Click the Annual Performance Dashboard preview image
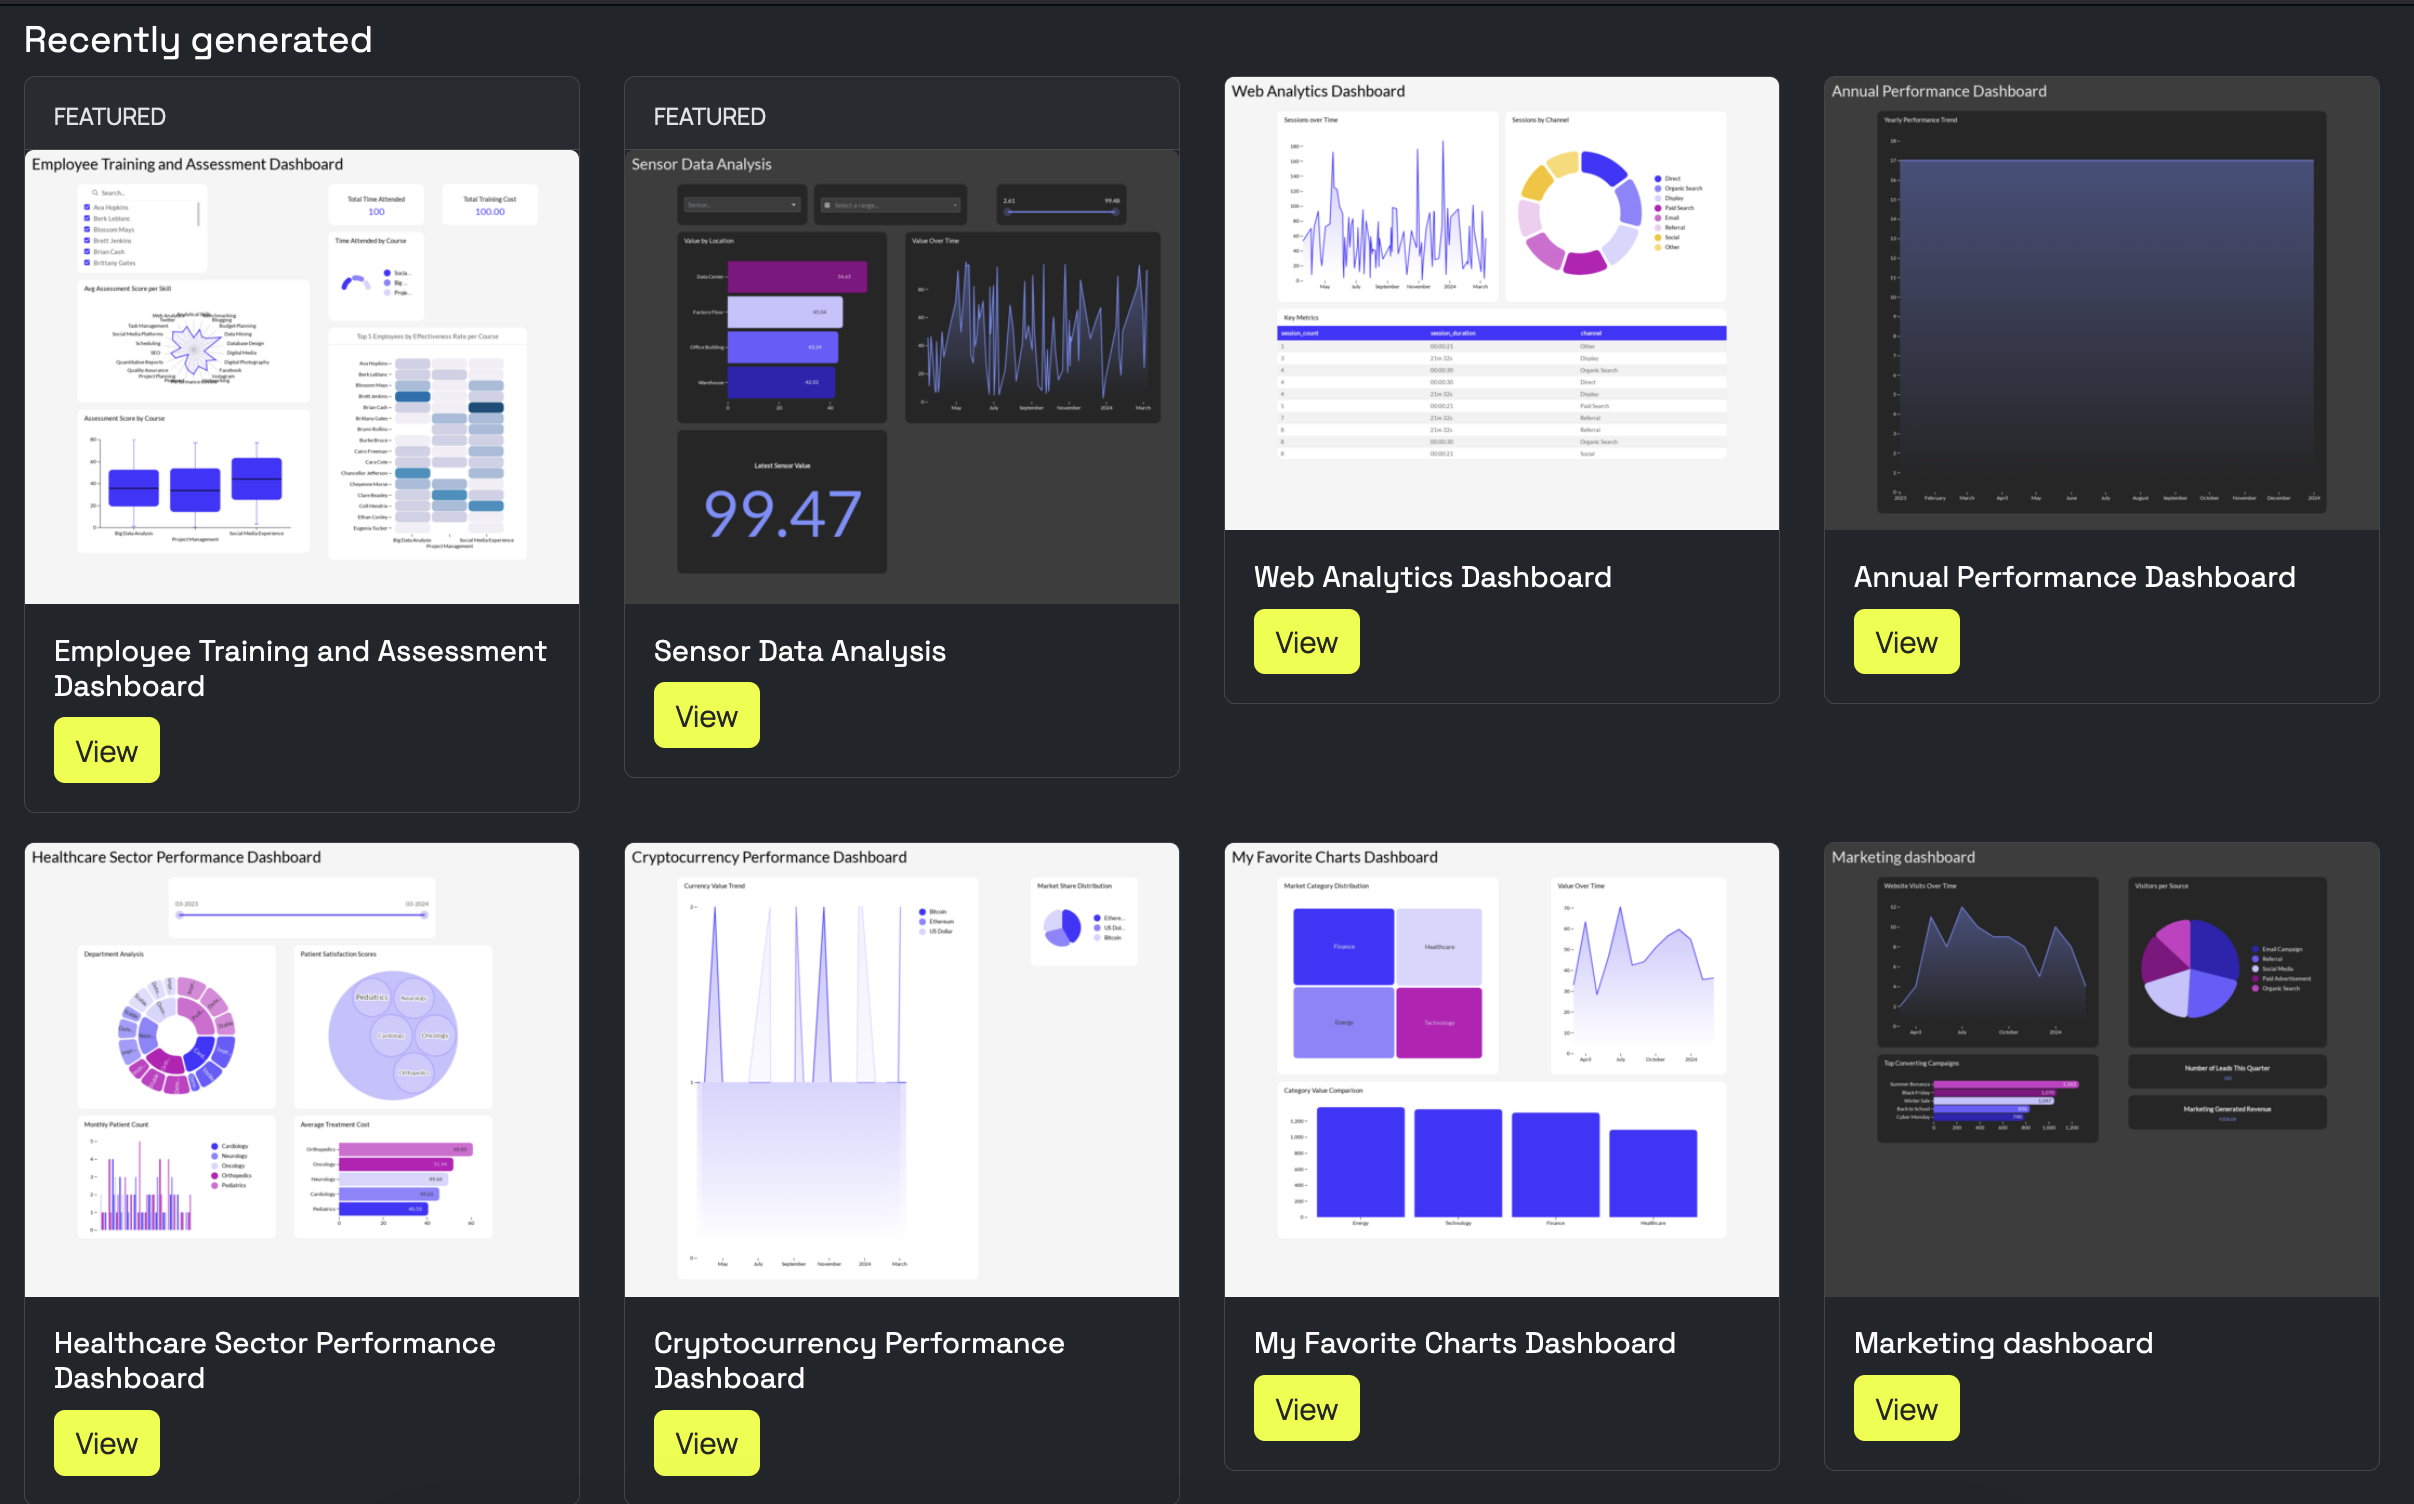The width and height of the screenshot is (2414, 1504). click(x=2101, y=304)
